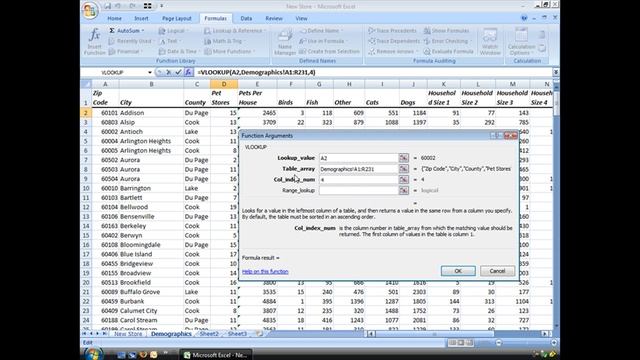
Task: Click the horizontal scrollbar right arrow
Action: 544,334
